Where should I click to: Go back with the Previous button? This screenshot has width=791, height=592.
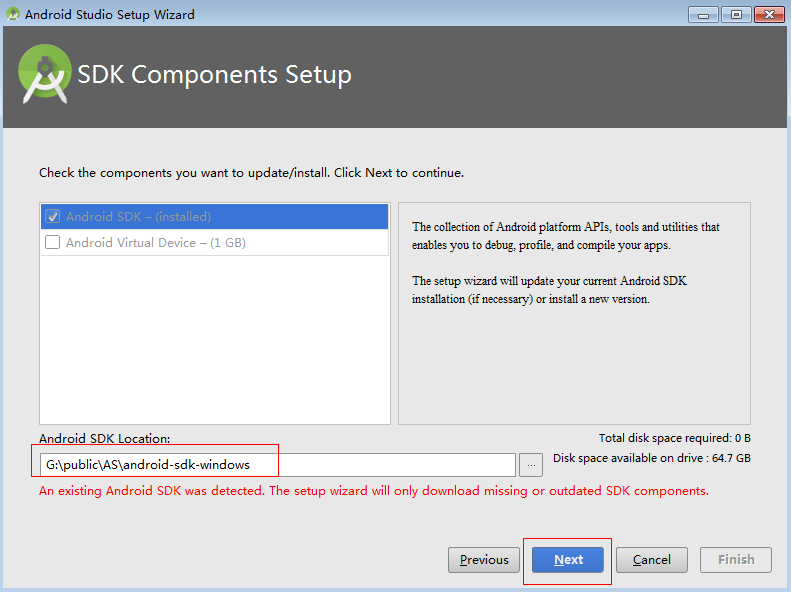pyautogui.click(x=484, y=560)
